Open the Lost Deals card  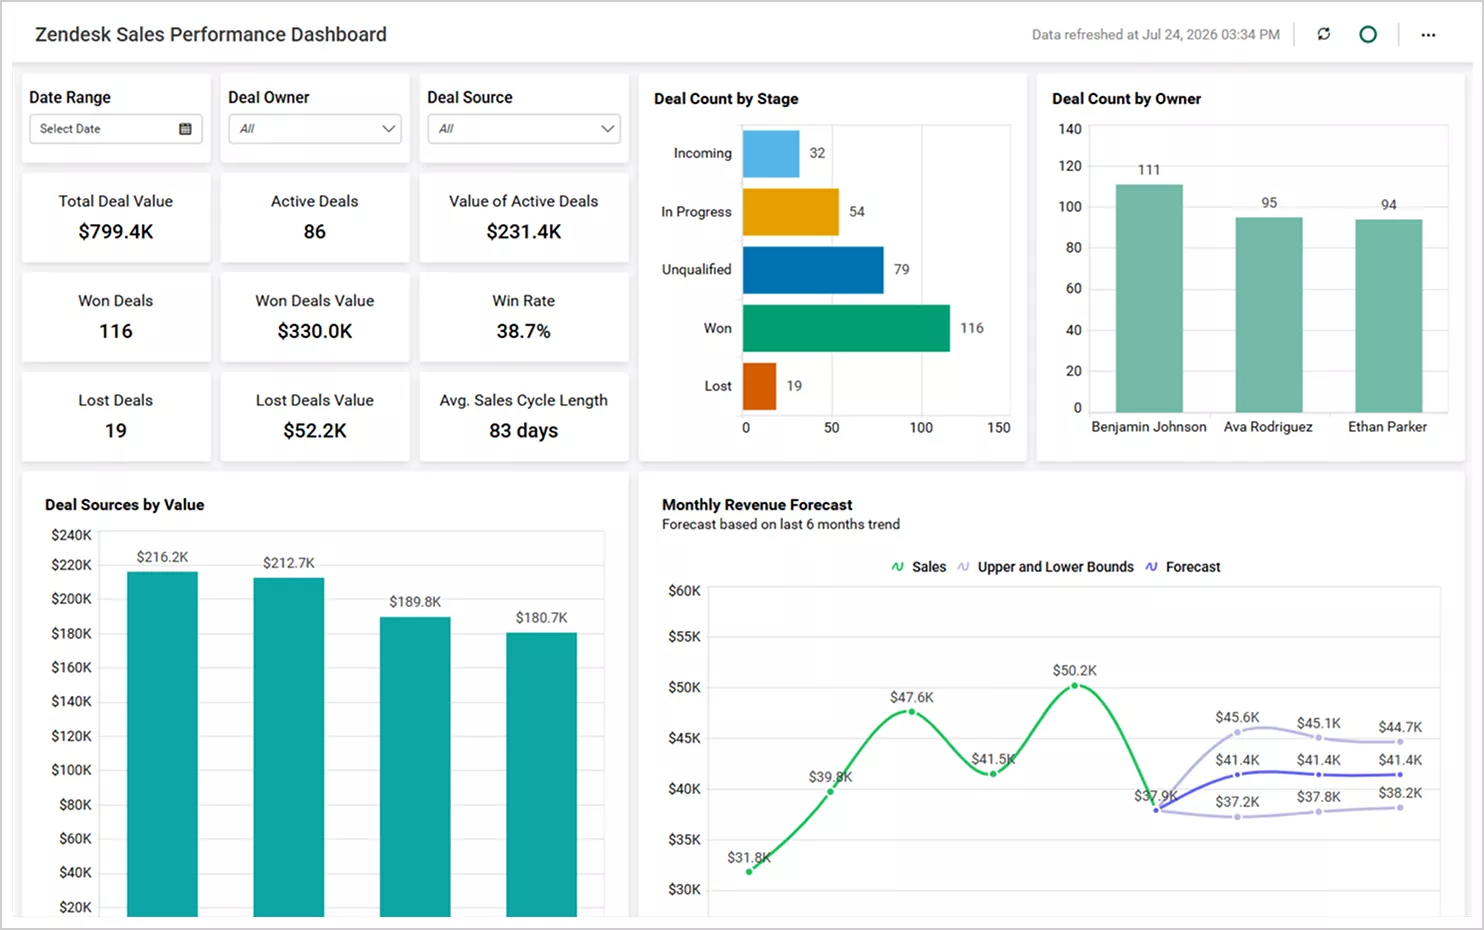coord(116,416)
